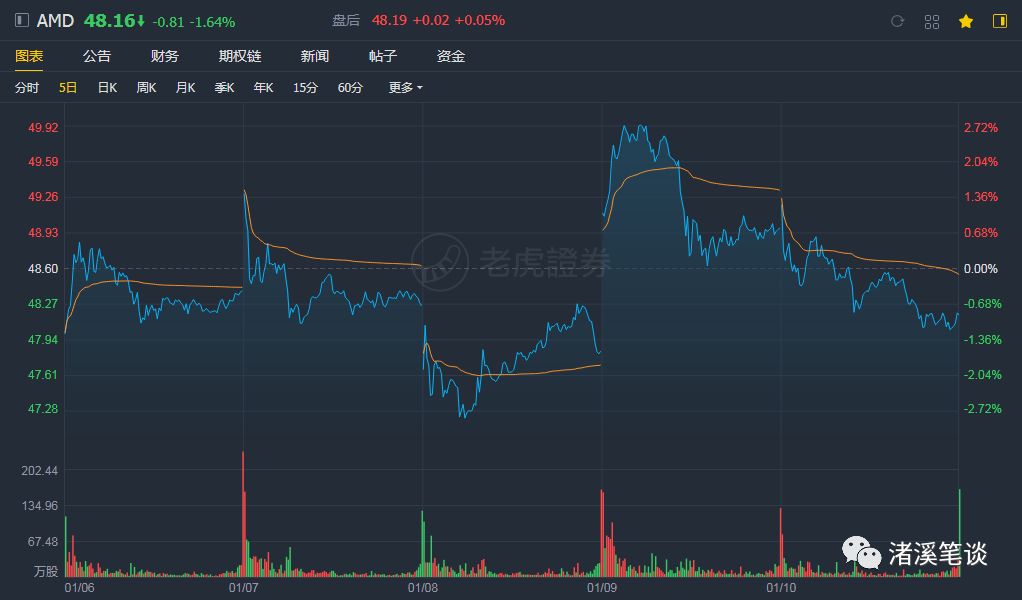Screen dimensions: 1022x600
Task: Switch to the 15分 interval
Action: click(x=305, y=88)
